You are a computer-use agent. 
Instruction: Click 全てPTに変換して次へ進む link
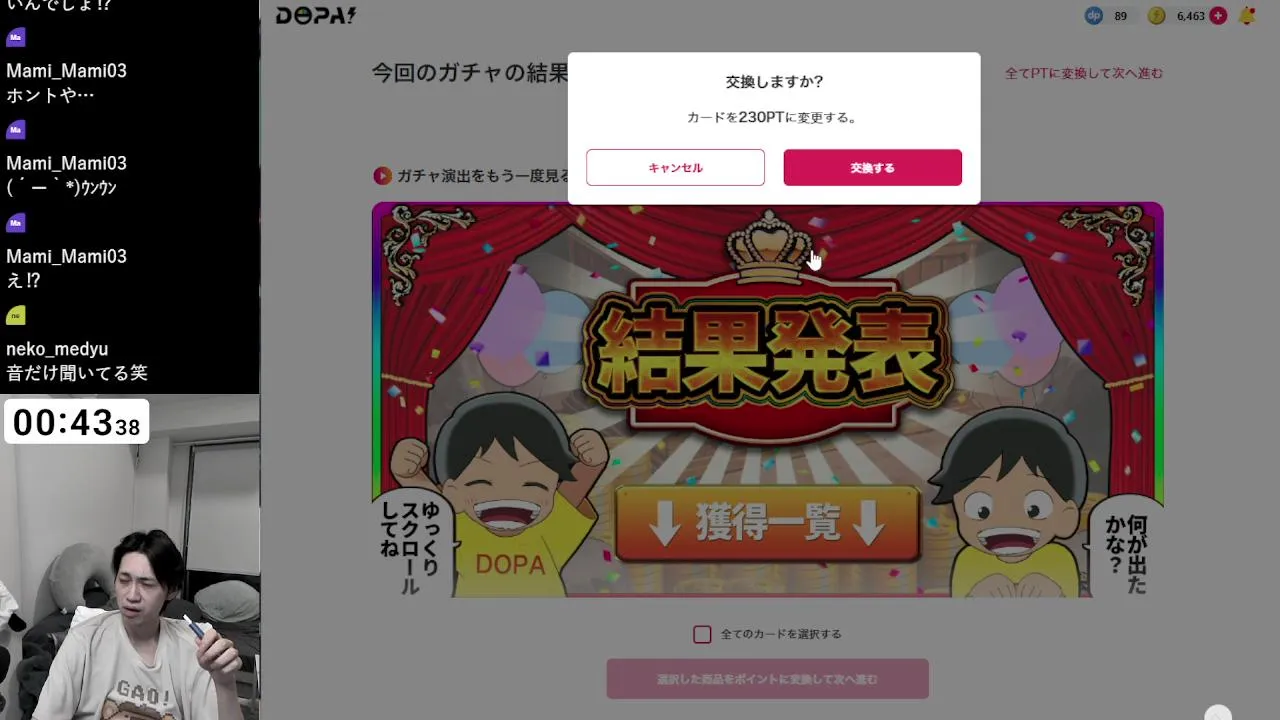(1084, 73)
